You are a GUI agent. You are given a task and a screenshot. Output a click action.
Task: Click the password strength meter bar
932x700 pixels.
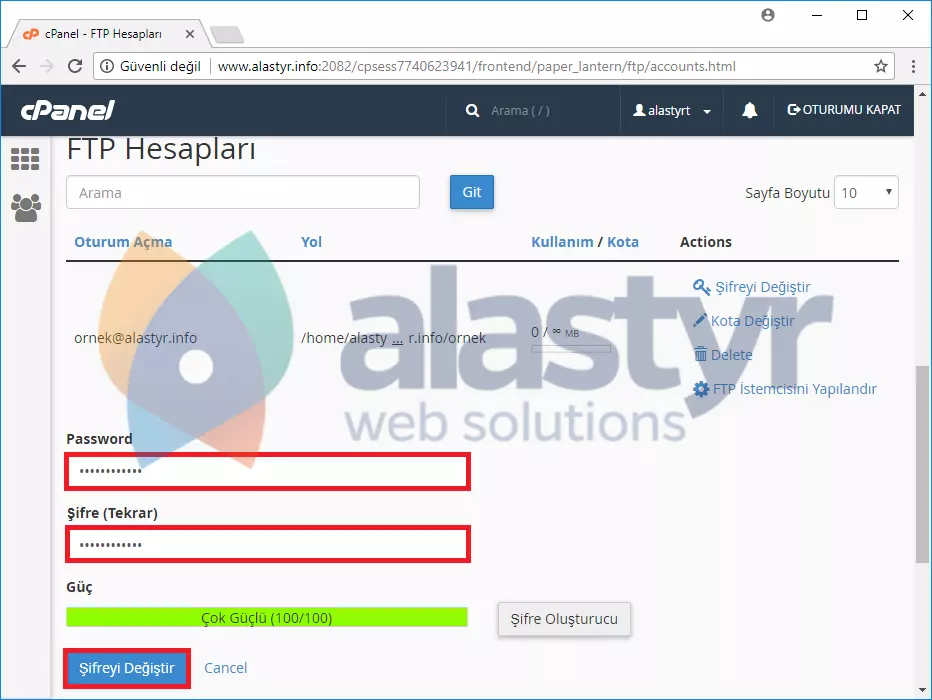pyautogui.click(x=267, y=618)
